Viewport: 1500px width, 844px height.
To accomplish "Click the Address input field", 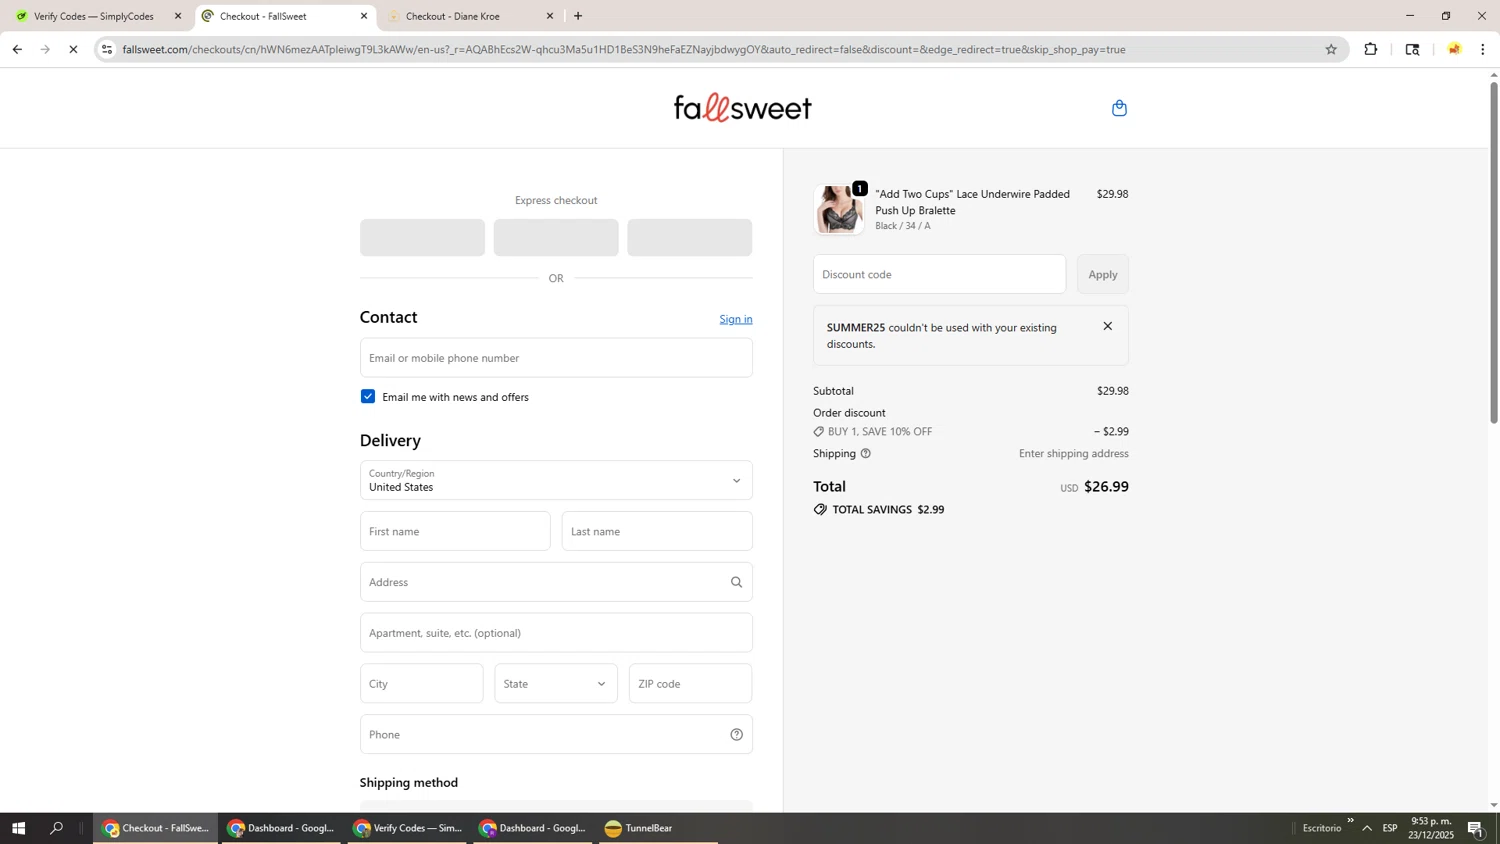I will tap(556, 582).
